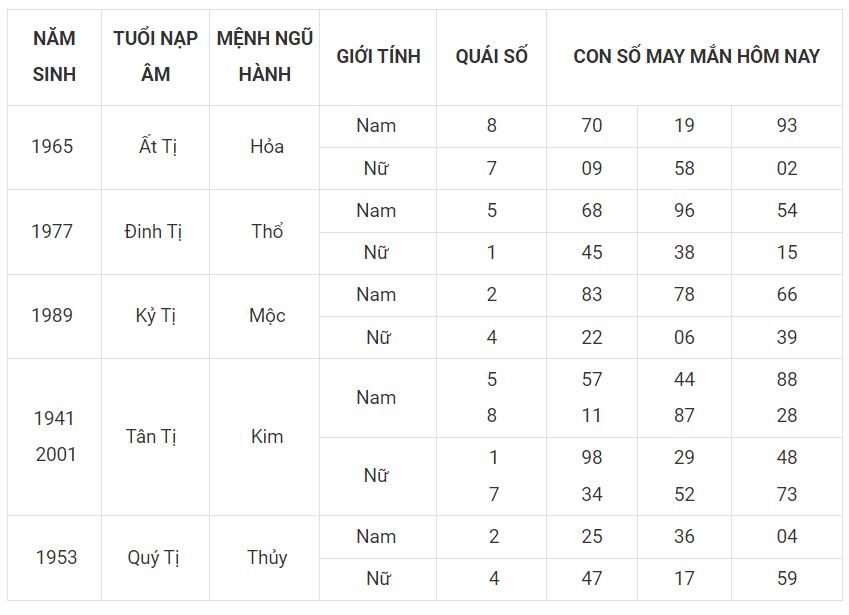
Task: Select the 1953 year cell
Action: [x=54, y=558]
